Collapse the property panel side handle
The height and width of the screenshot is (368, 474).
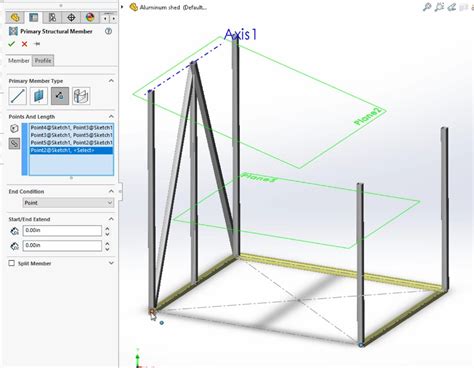[120, 191]
